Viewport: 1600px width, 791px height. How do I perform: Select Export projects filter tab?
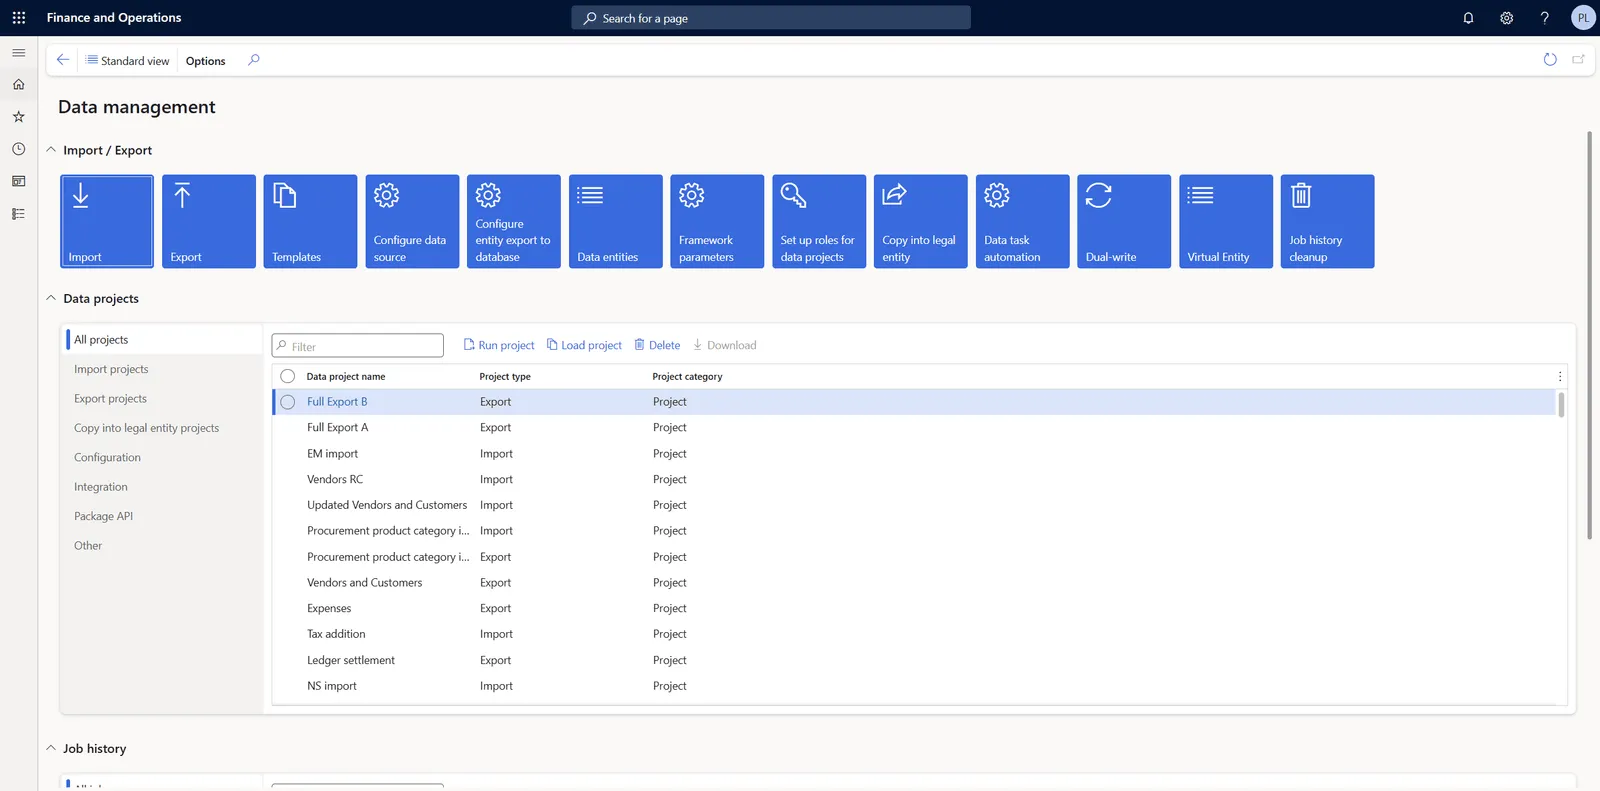pos(164,399)
